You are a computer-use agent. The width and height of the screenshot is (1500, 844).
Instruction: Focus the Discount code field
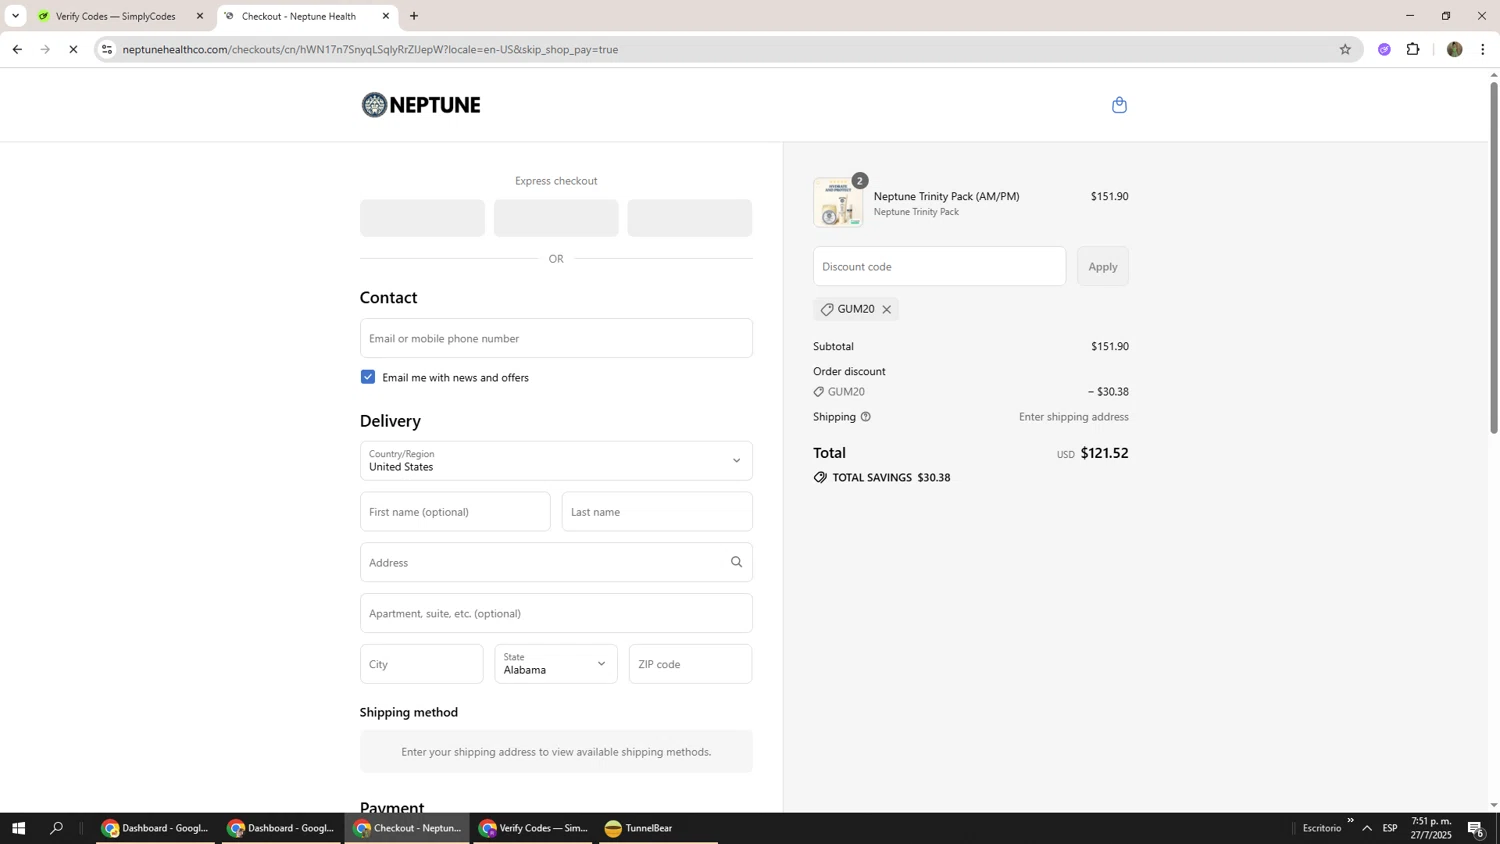pos(940,266)
